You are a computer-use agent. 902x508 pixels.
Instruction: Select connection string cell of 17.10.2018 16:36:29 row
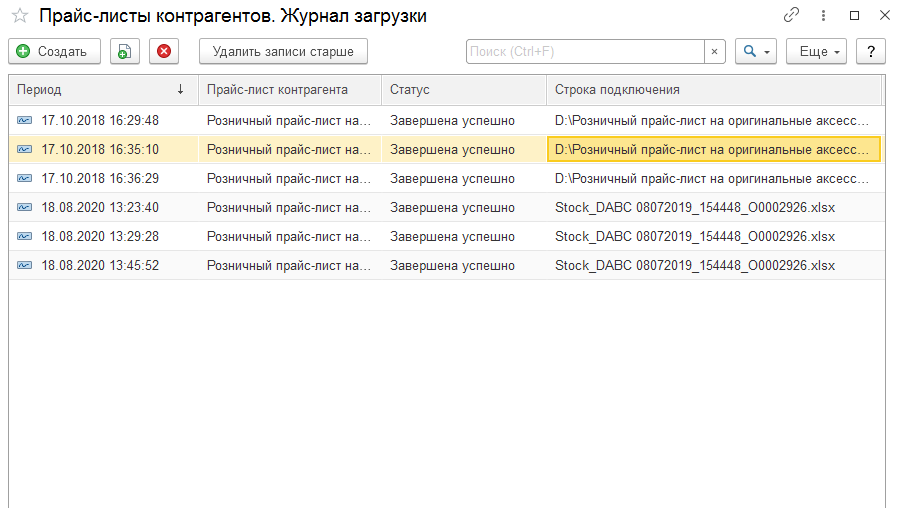(714, 178)
